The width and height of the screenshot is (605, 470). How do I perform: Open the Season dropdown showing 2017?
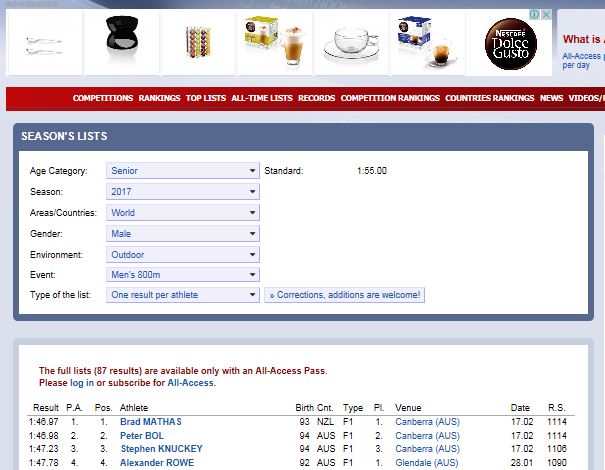click(182, 192)
